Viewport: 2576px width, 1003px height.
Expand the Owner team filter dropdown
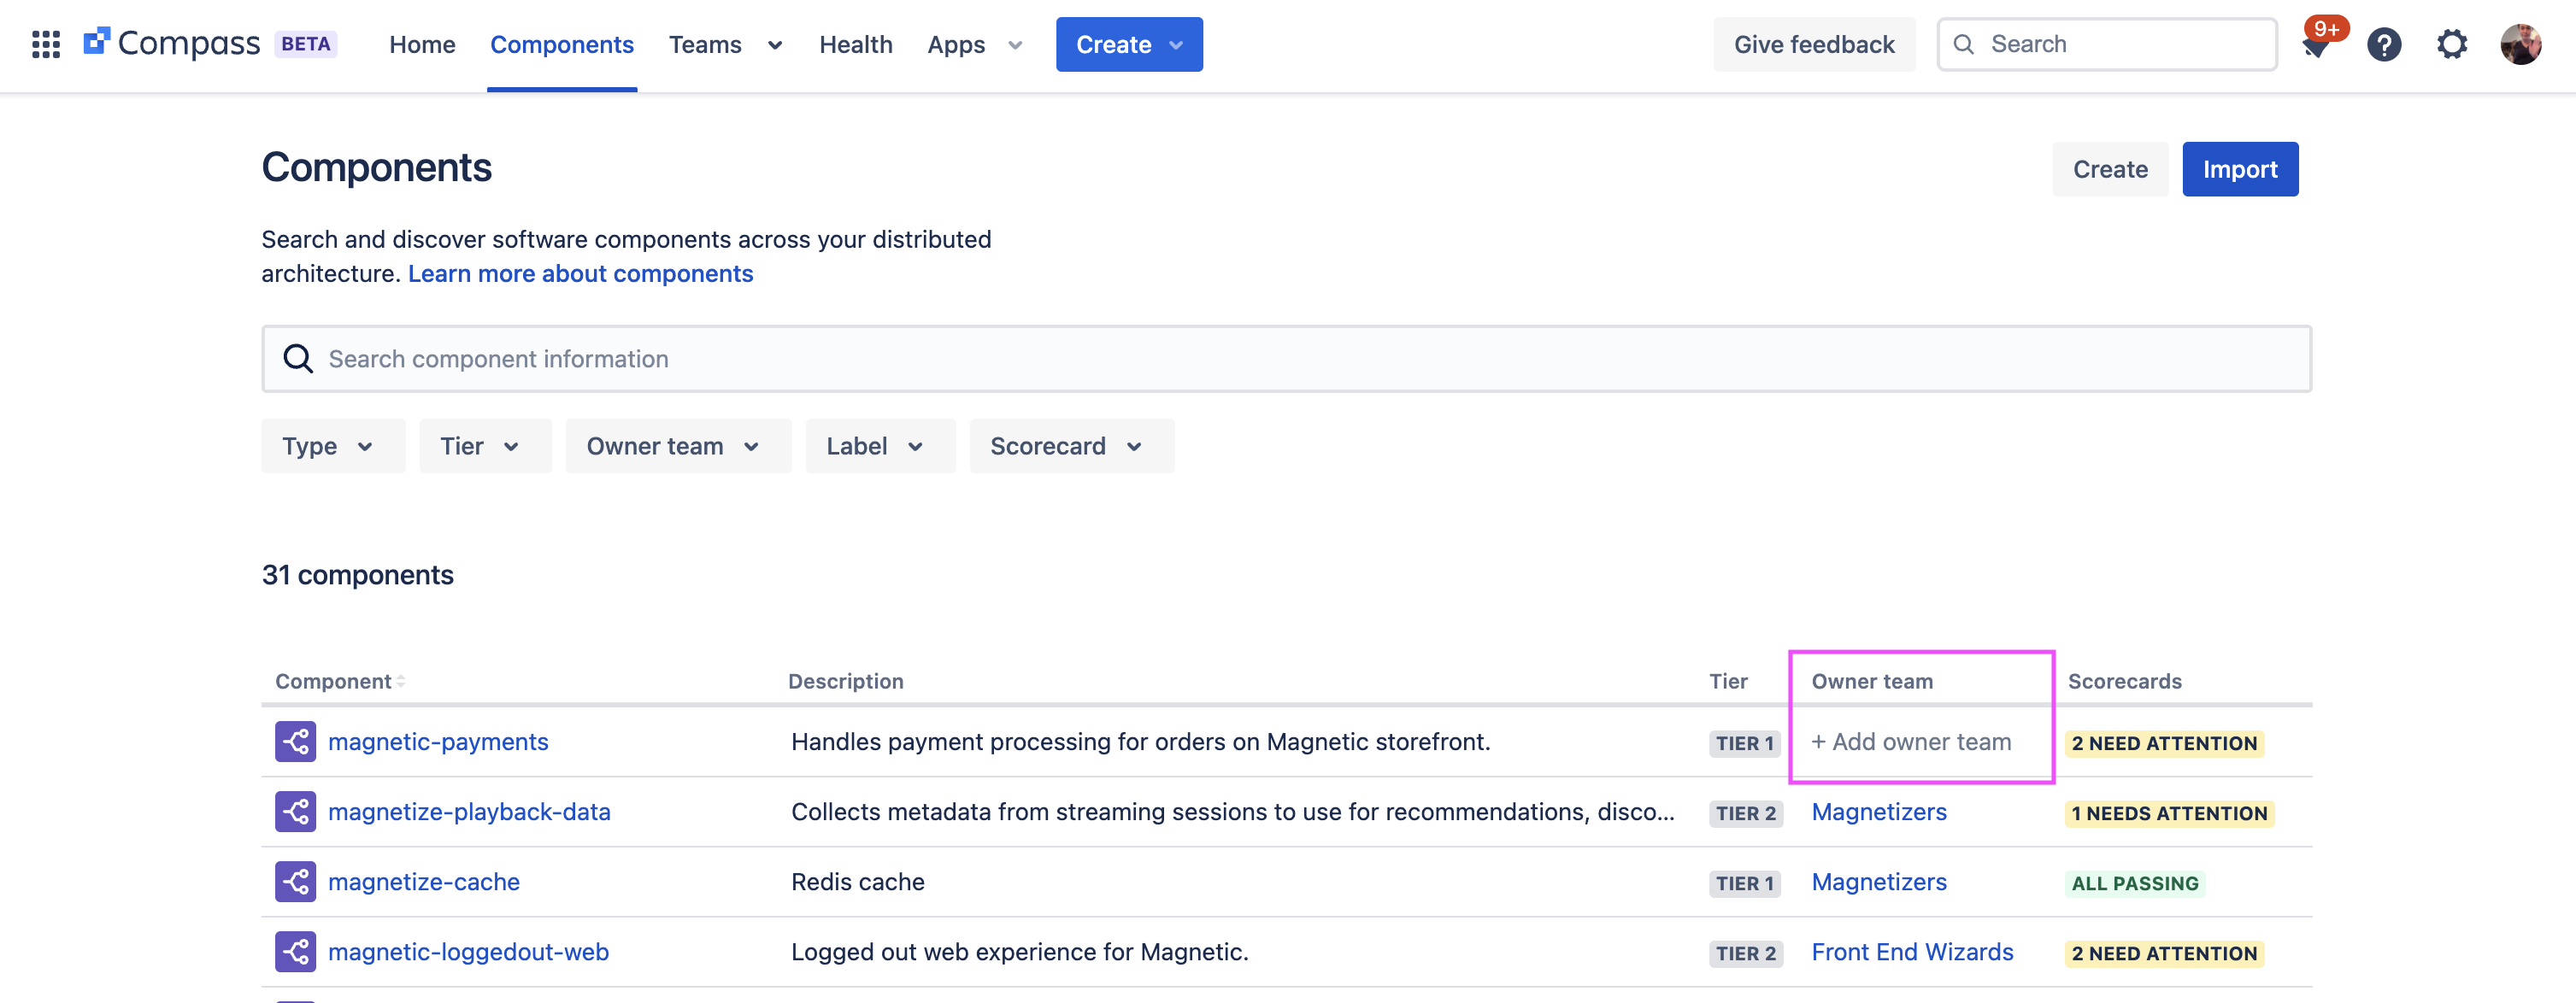pos(672,445)
